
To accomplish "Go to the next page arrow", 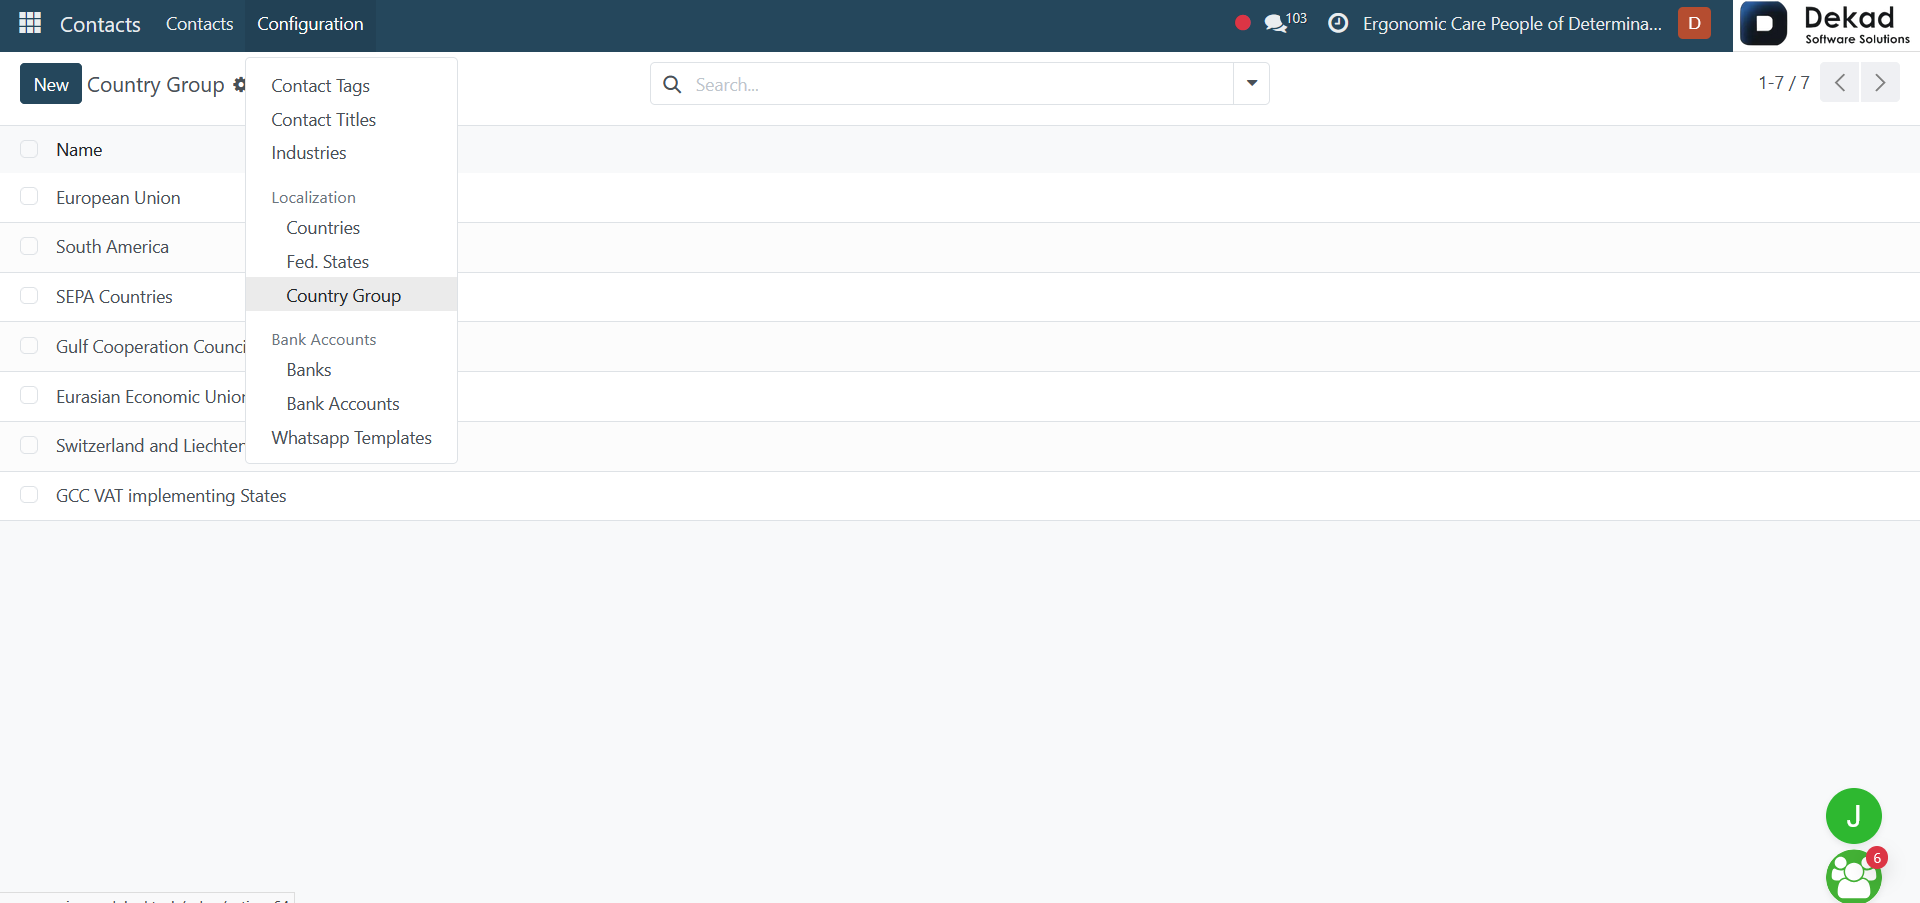I will pyautogui.click(x=1880, y=82).
